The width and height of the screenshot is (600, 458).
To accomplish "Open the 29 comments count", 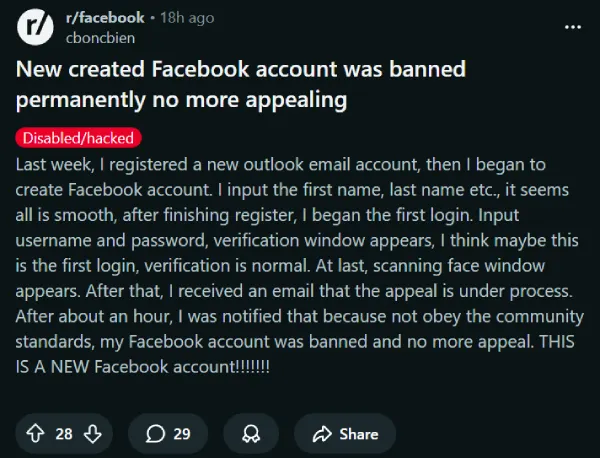I will click(x=182, y=433).
